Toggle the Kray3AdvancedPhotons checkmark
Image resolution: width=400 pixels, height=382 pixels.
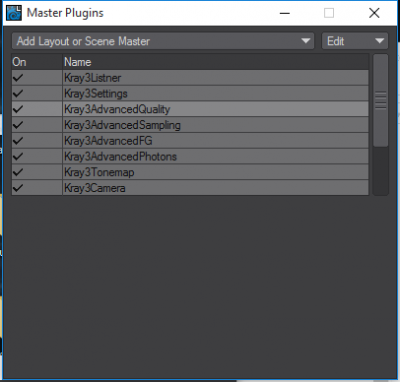coord(18,156)
